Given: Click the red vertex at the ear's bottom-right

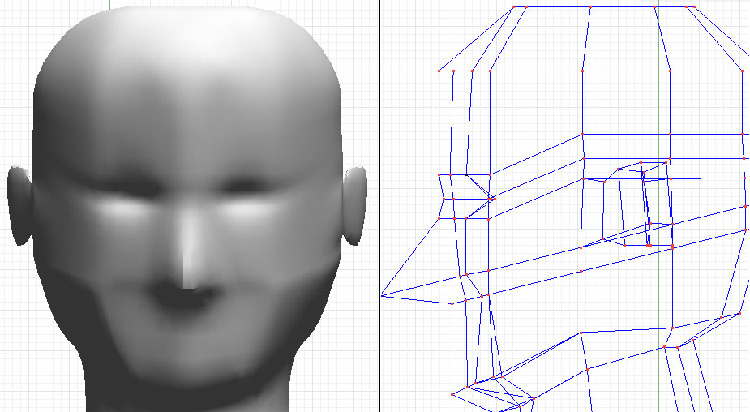Looking at the screenshot, I should coord(673,246).
